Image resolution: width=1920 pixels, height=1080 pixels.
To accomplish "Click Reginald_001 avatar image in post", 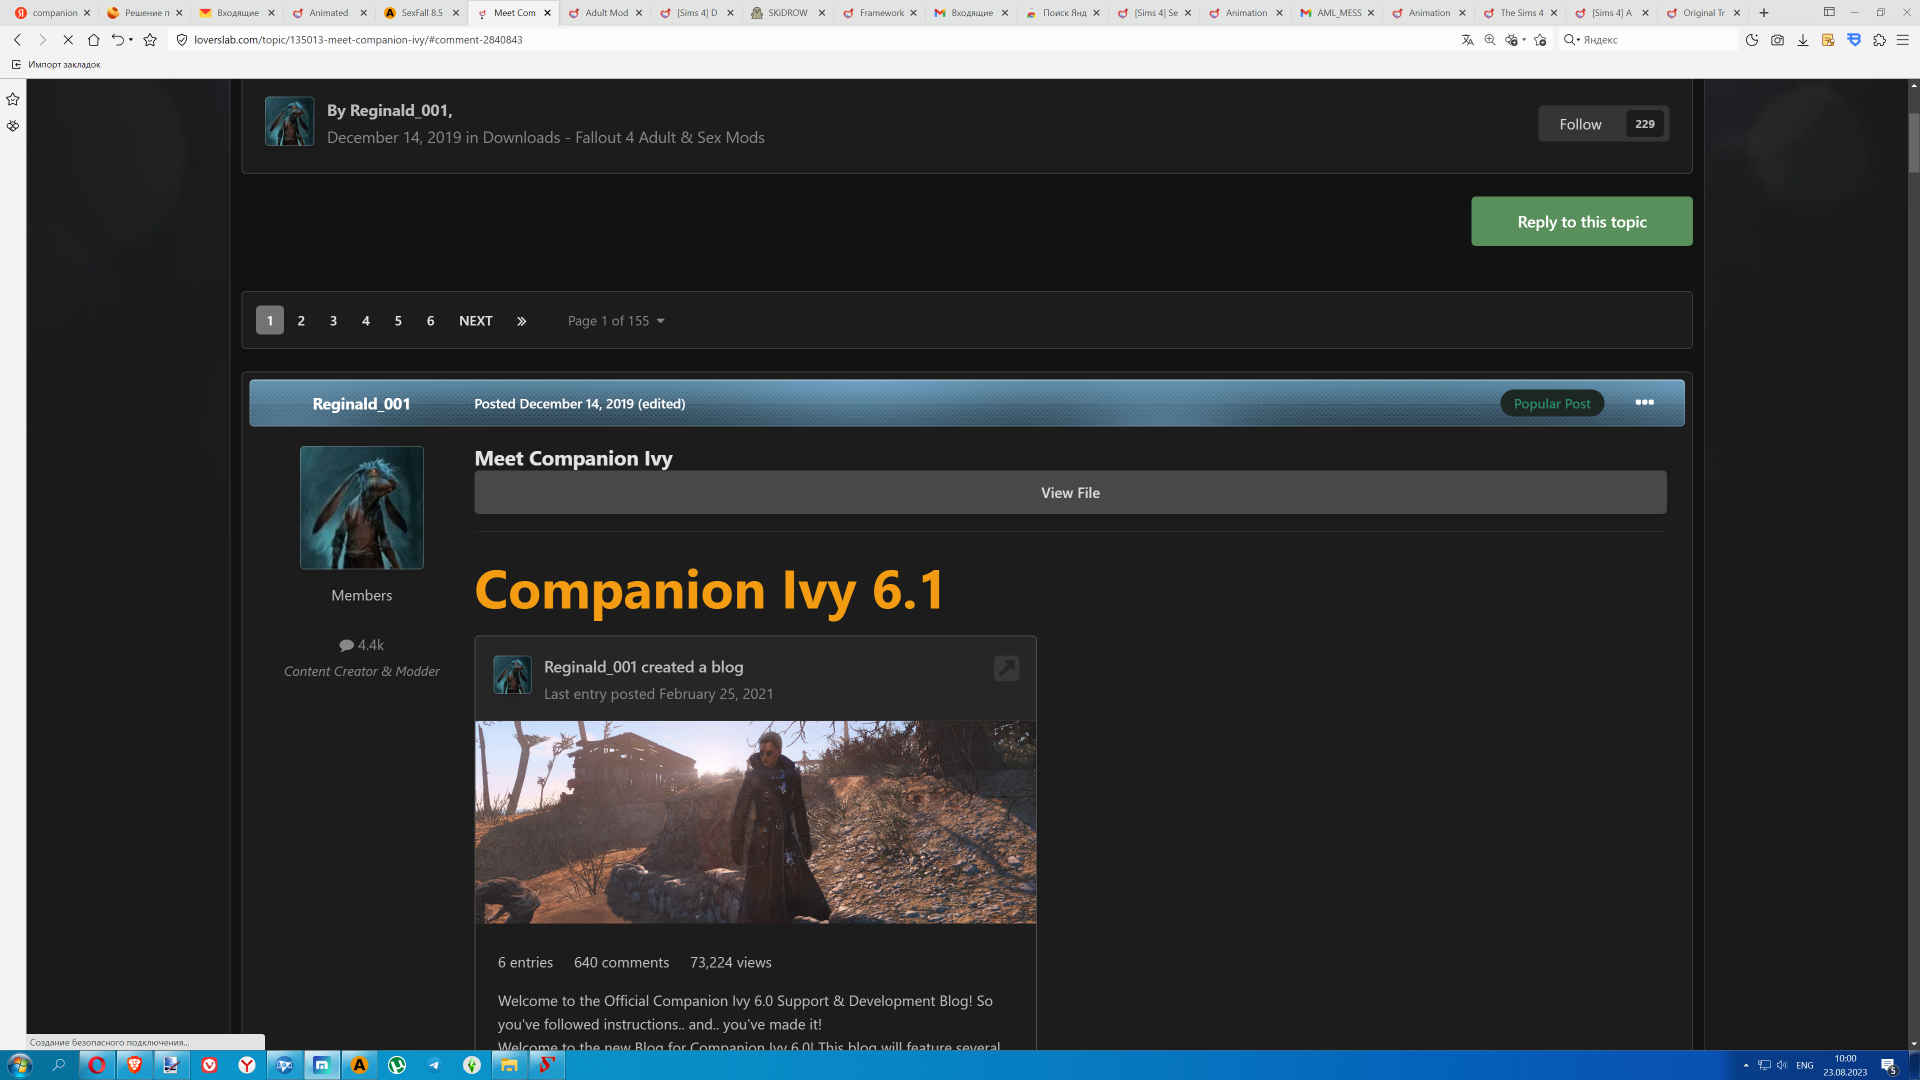I will (x=361, y=508).
